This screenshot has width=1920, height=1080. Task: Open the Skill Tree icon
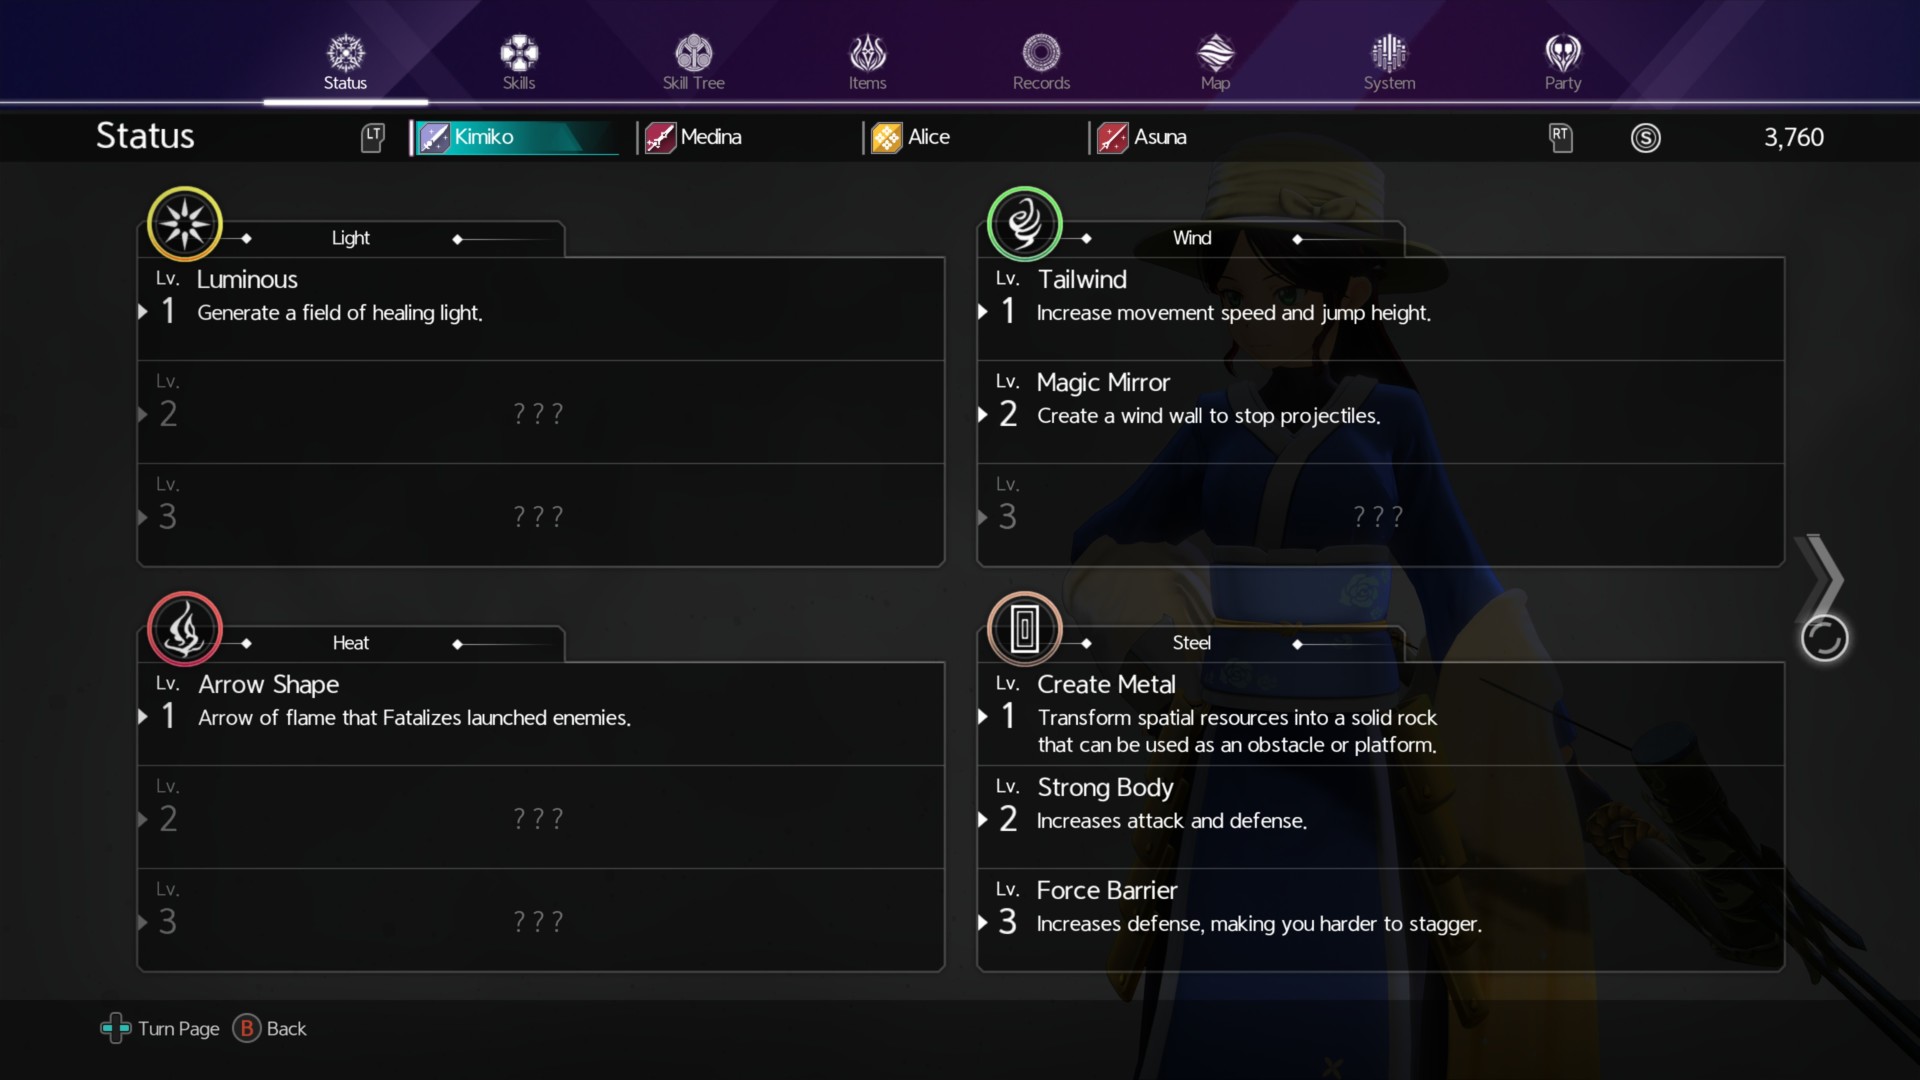tap(693, 52)
